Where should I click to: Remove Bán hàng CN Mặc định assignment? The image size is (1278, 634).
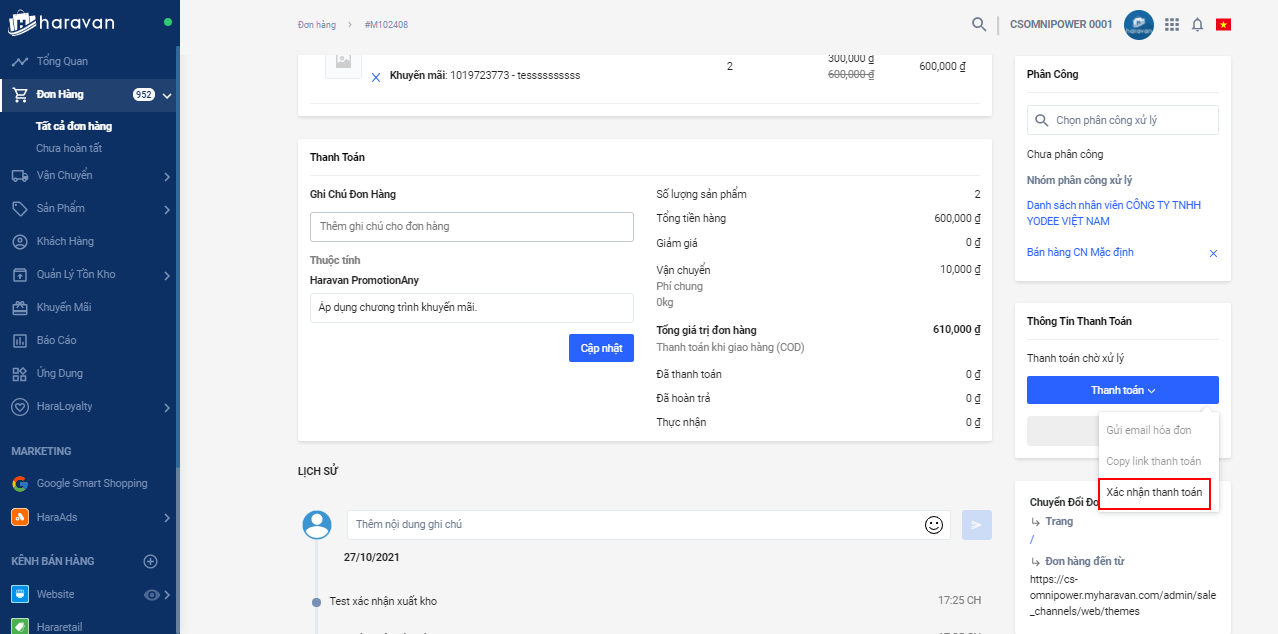coord(1213,254)
